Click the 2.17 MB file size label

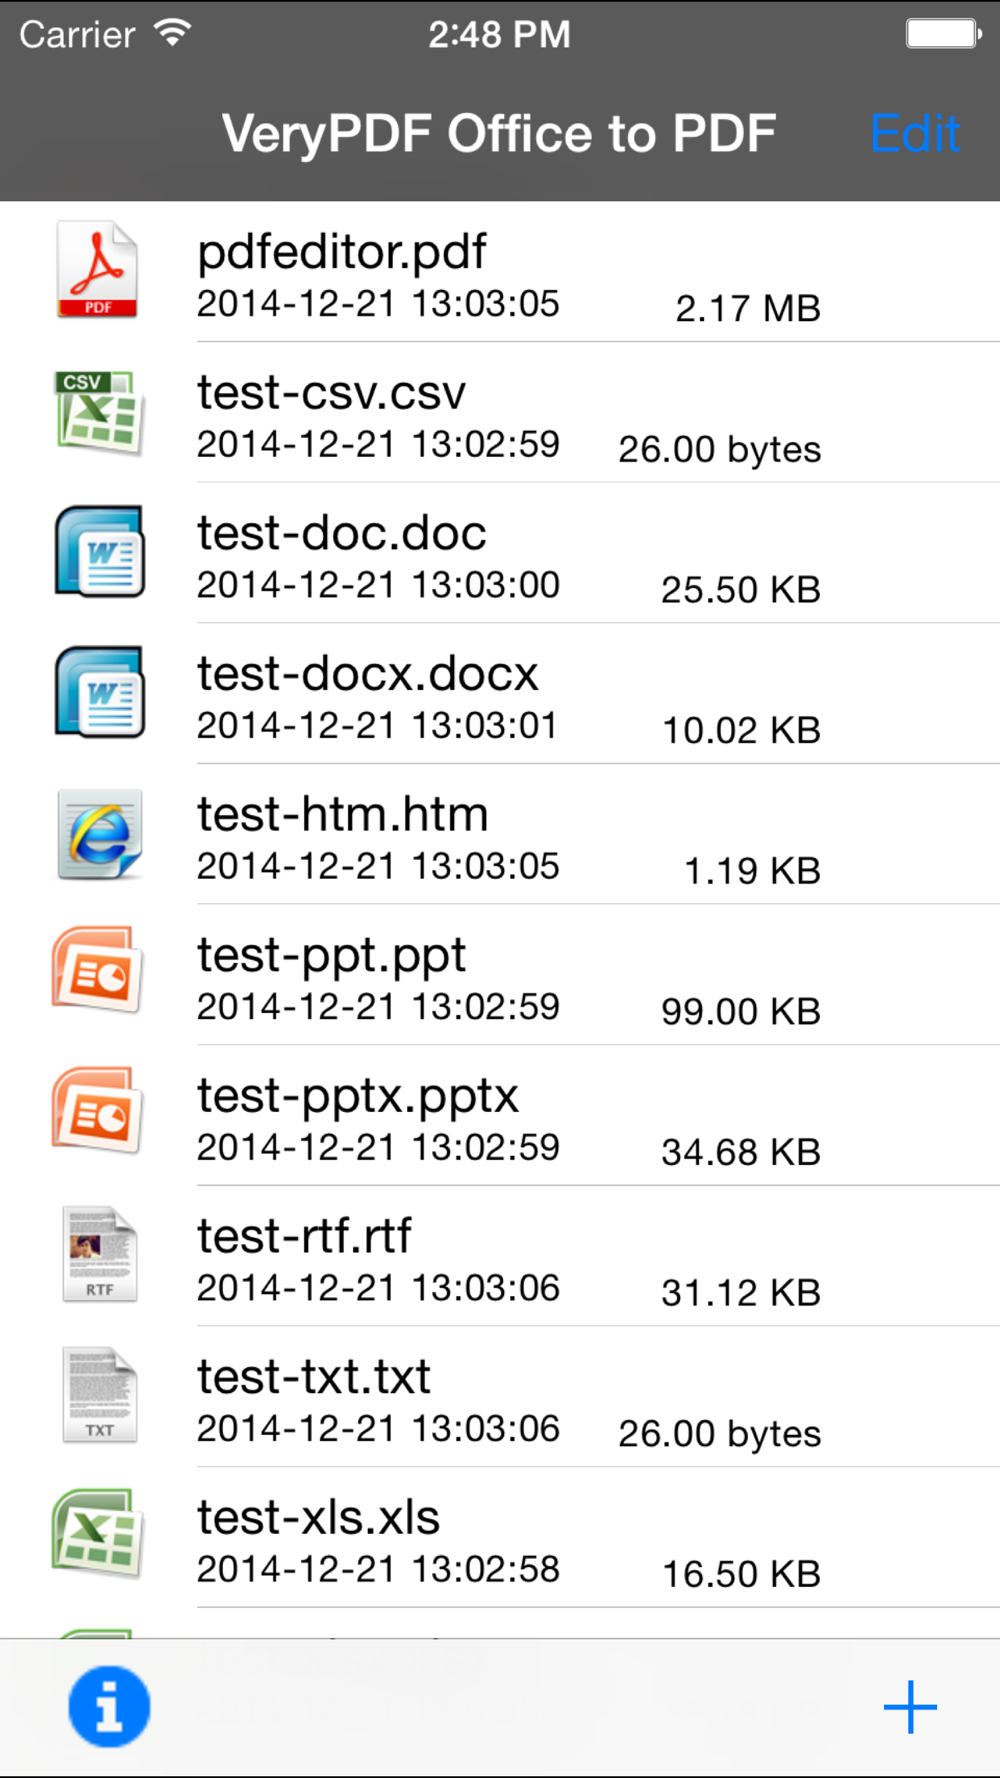(748, 308)
